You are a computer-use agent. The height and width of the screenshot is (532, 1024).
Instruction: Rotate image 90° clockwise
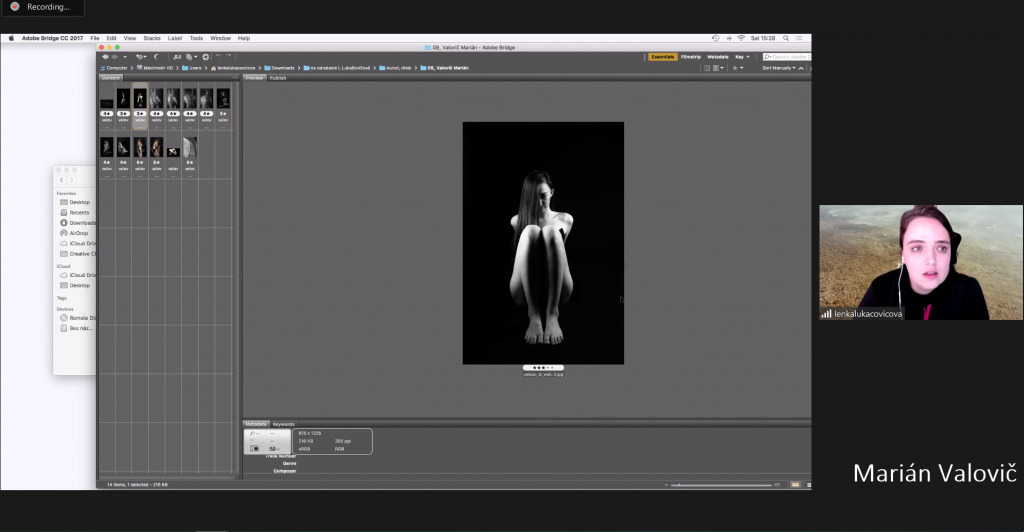(229, 57)
